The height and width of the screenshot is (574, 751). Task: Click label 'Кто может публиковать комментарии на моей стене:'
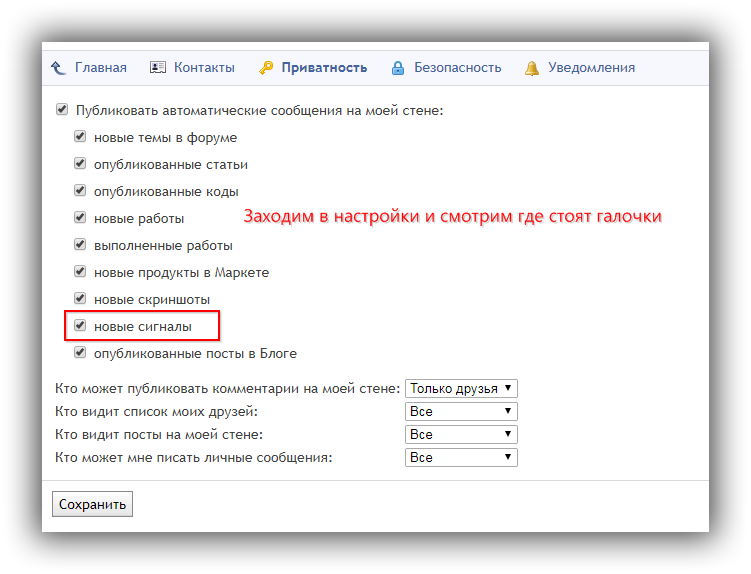tap(228, 389)
